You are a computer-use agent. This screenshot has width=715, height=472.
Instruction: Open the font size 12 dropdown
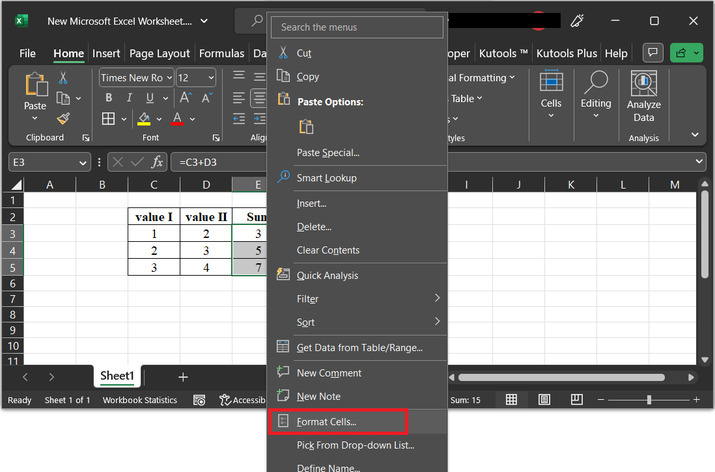211,78
